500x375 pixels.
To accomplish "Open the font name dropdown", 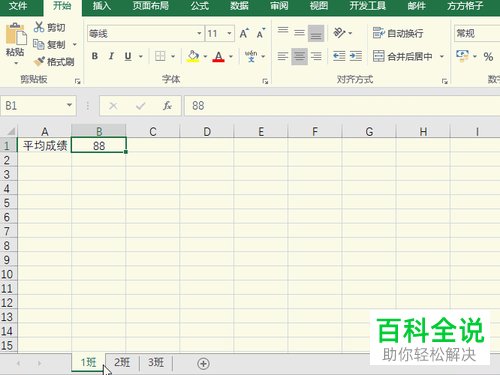I will (199, 33).
